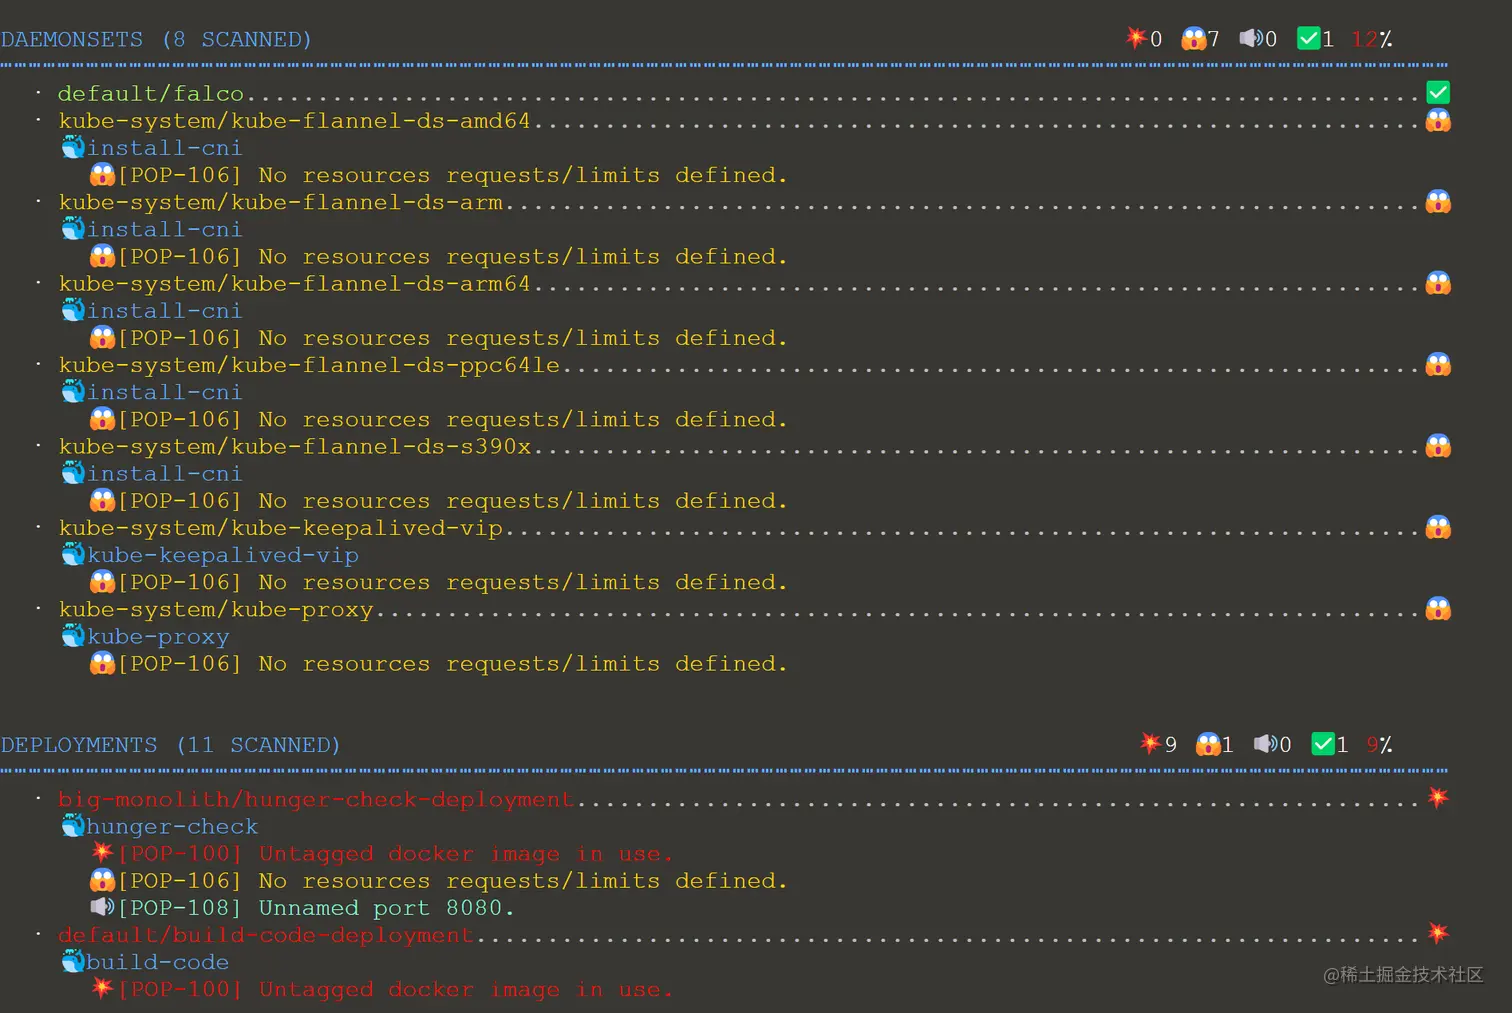This screenshot has width=1512, height=1013.
Task: Select warning face on kube-flannel-ds-ppc64le row
Action: pyautogui.click(x=1438, y=364)
